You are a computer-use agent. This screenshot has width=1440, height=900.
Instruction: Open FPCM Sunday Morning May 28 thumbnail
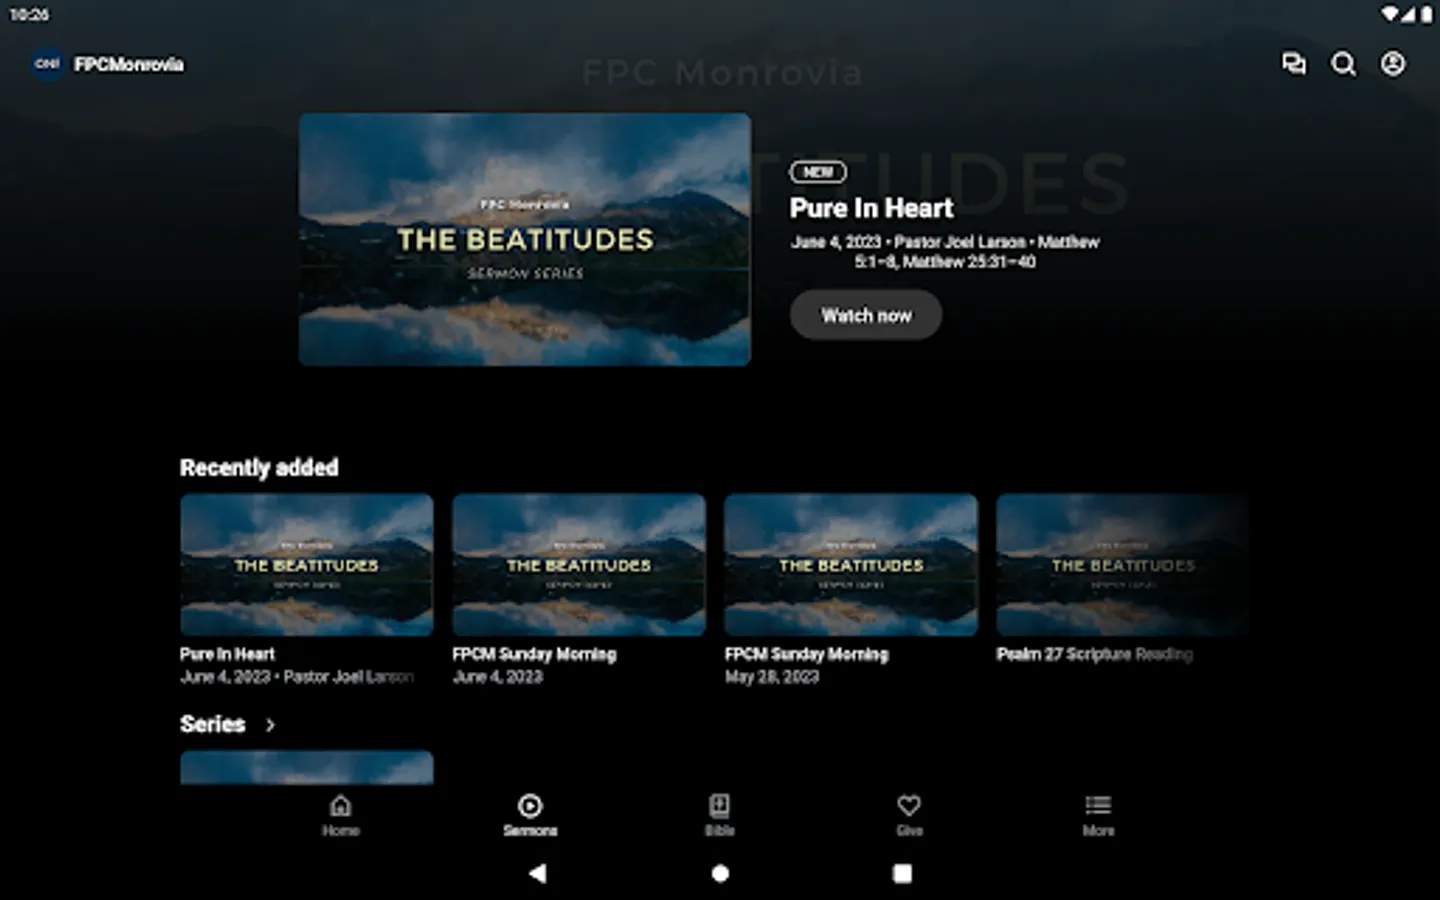tap(851, 565)
